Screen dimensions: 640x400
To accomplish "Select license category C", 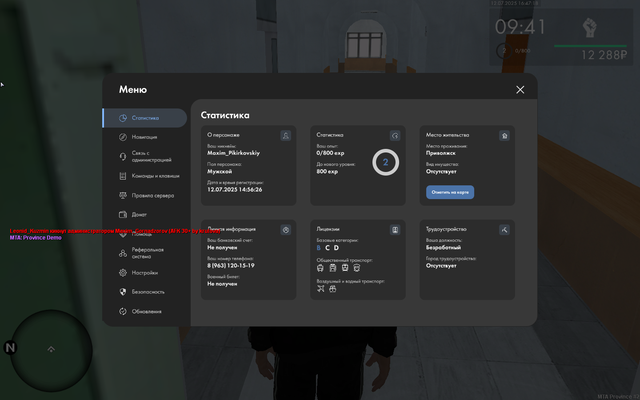I will (x=327, y=248).
